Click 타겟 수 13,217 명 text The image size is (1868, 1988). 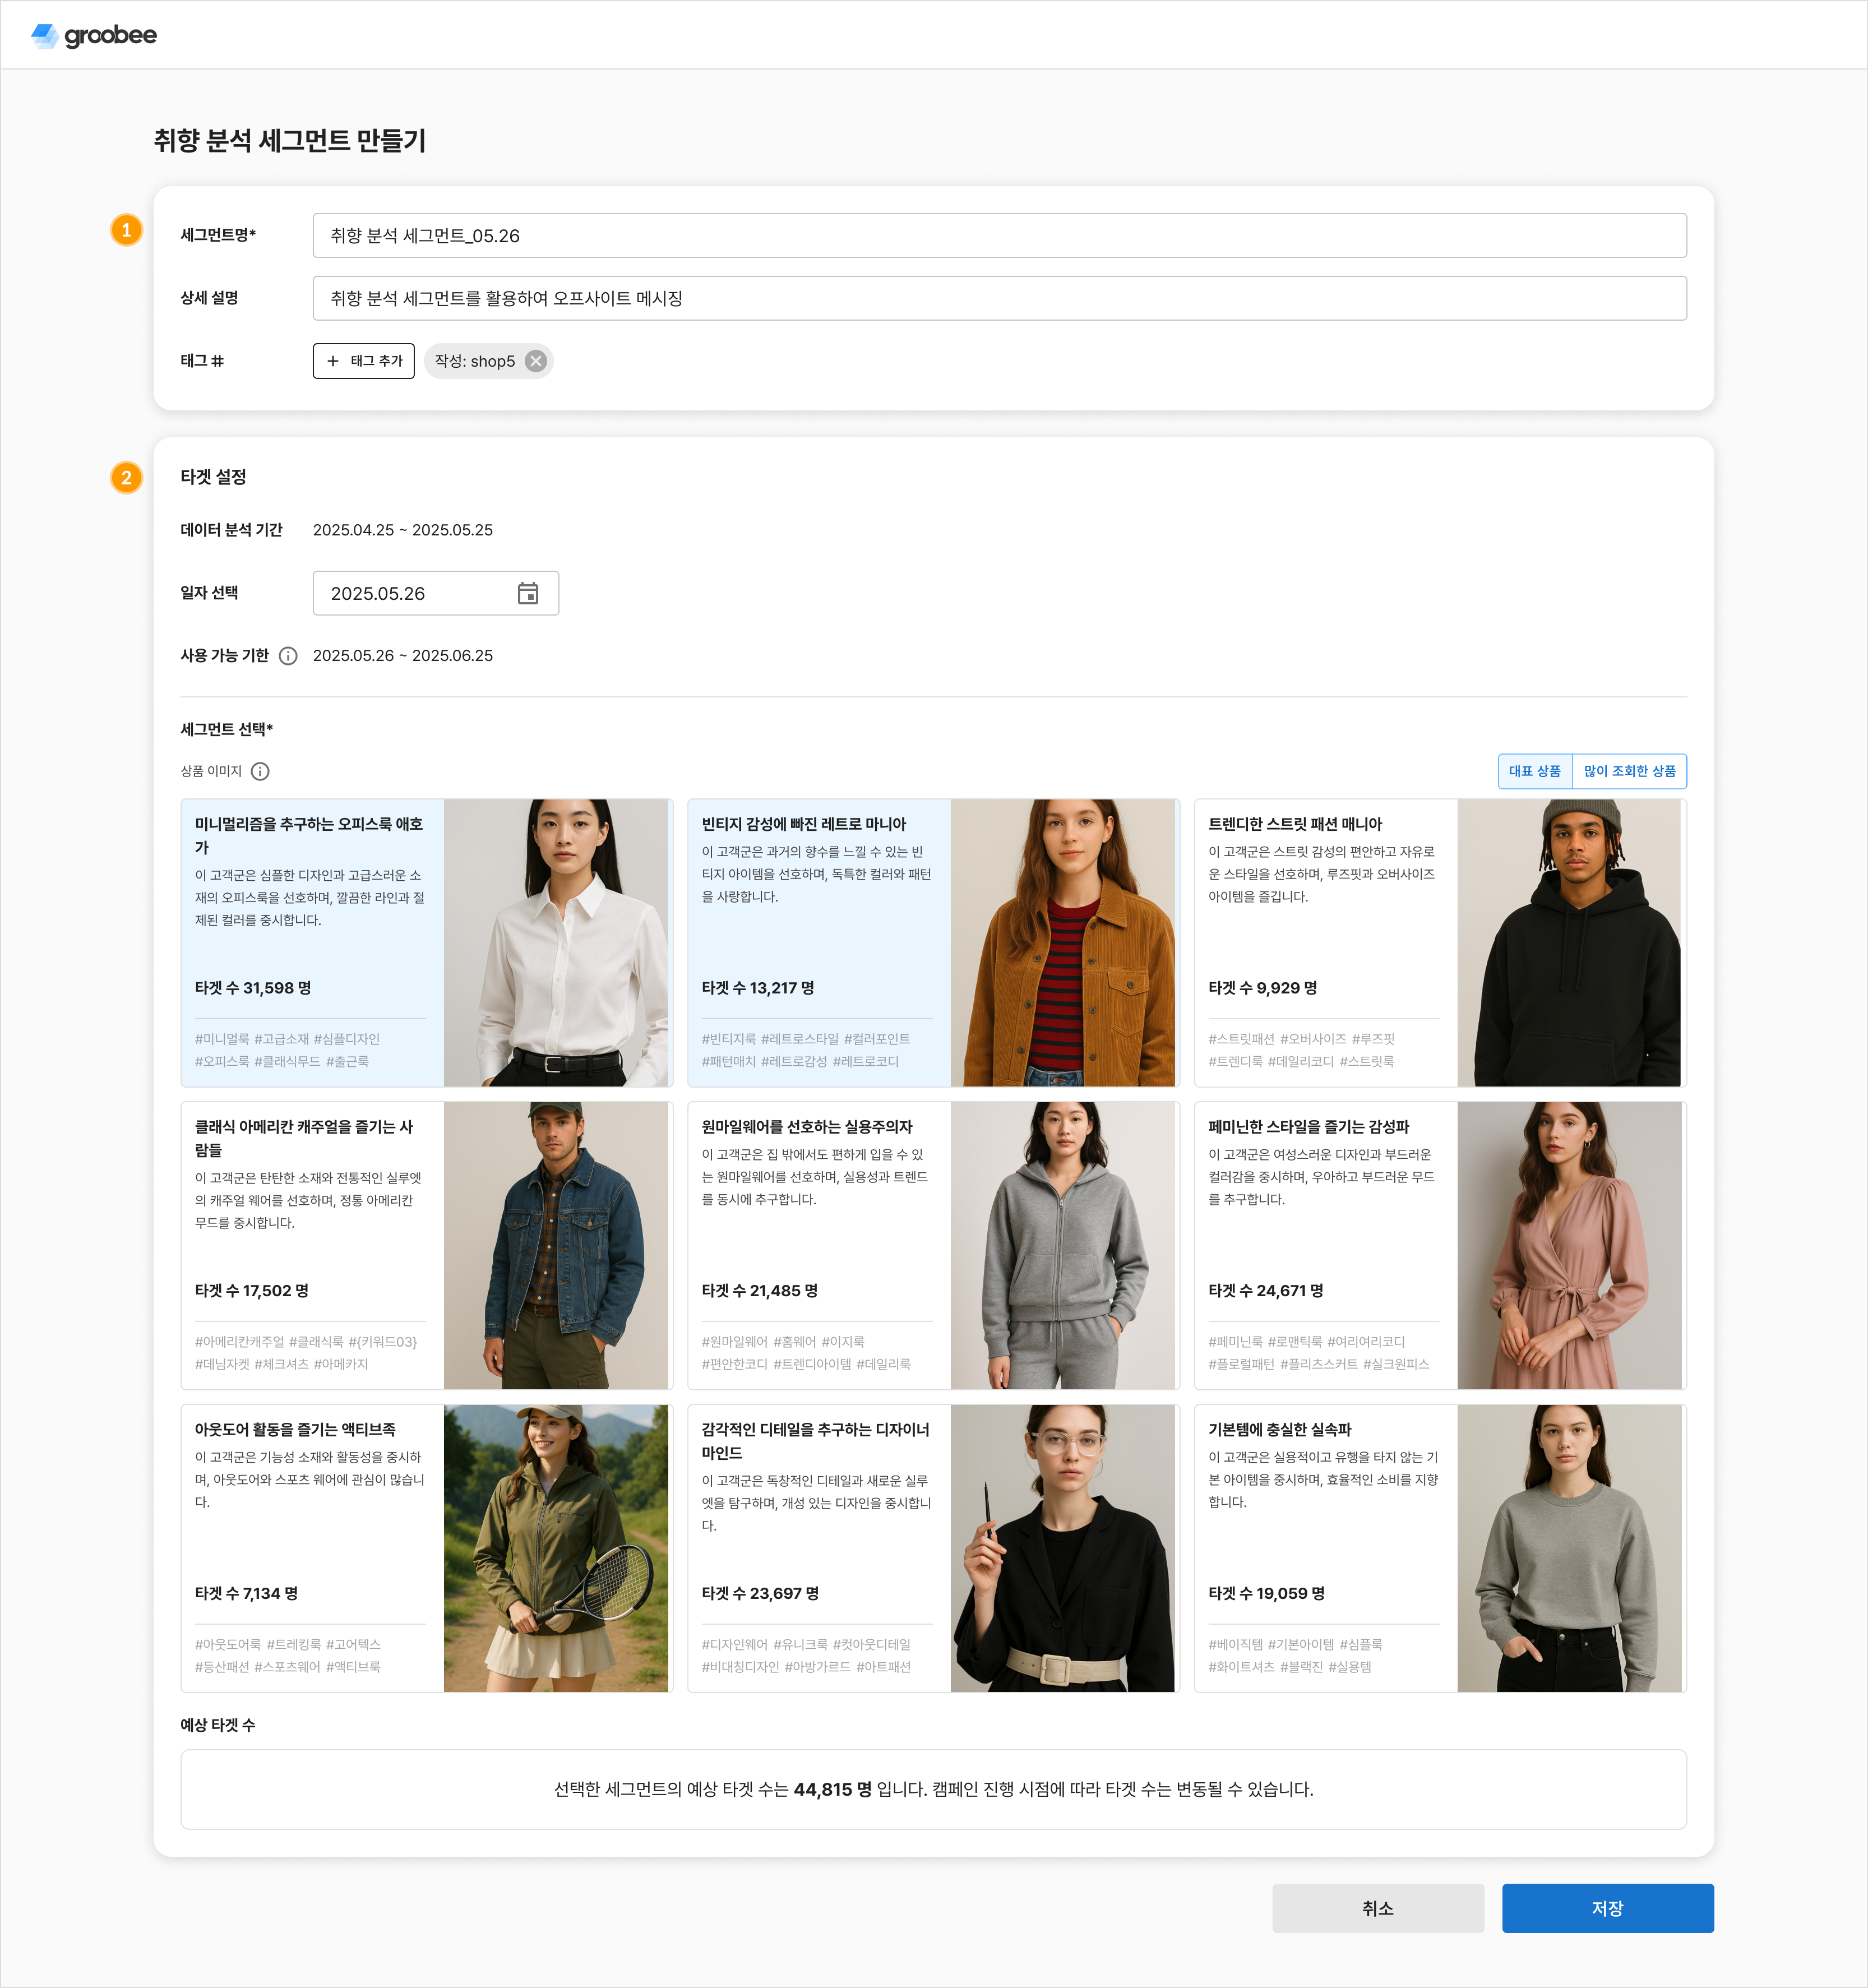[x=758, y=988]
